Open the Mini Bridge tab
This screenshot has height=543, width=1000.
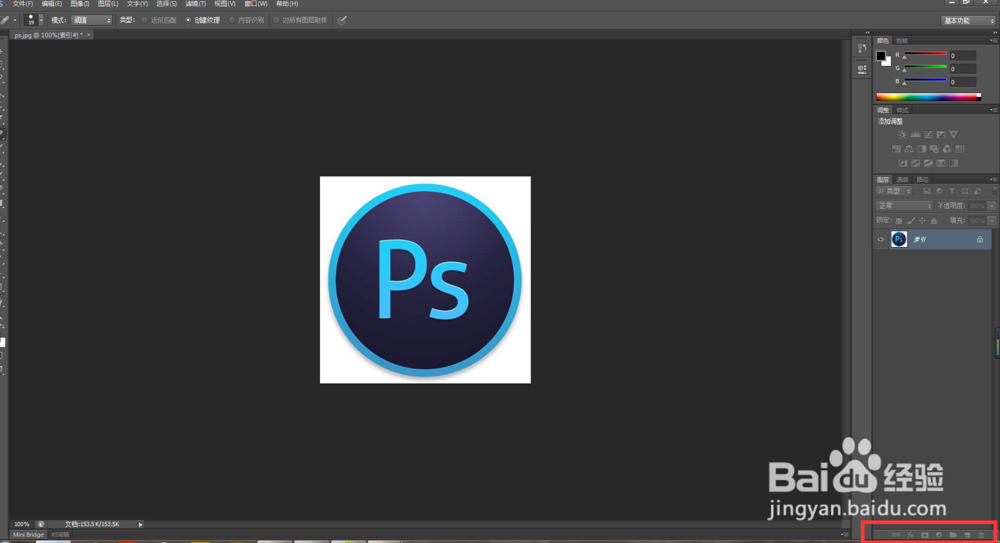[x=29, y=535]
